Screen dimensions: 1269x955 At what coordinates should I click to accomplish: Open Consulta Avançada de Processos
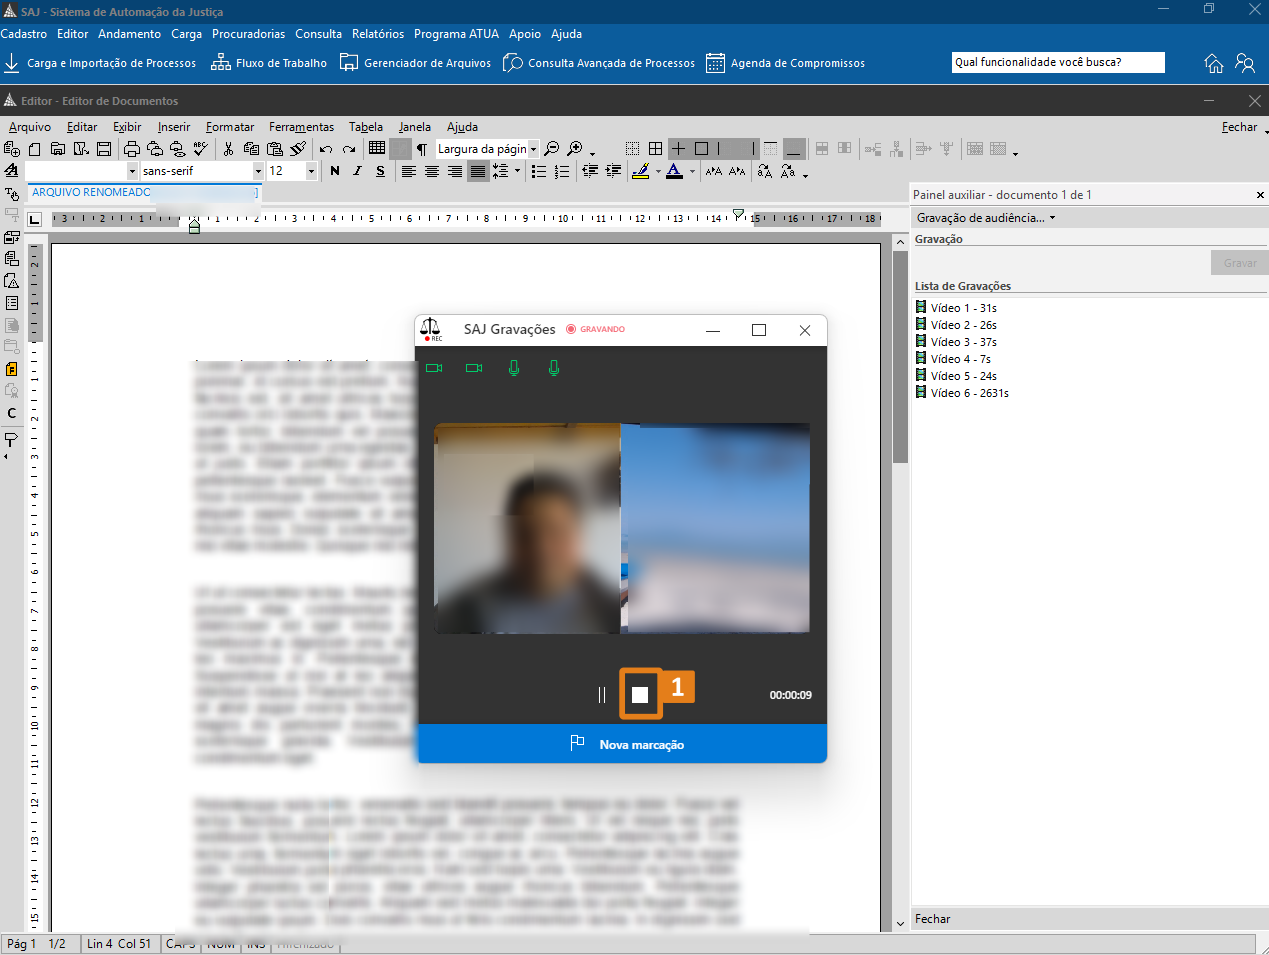point(598,63)
